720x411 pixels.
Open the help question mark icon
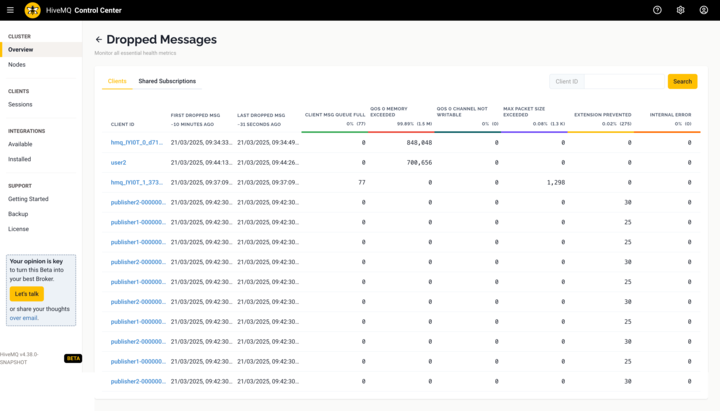[657, 10]
